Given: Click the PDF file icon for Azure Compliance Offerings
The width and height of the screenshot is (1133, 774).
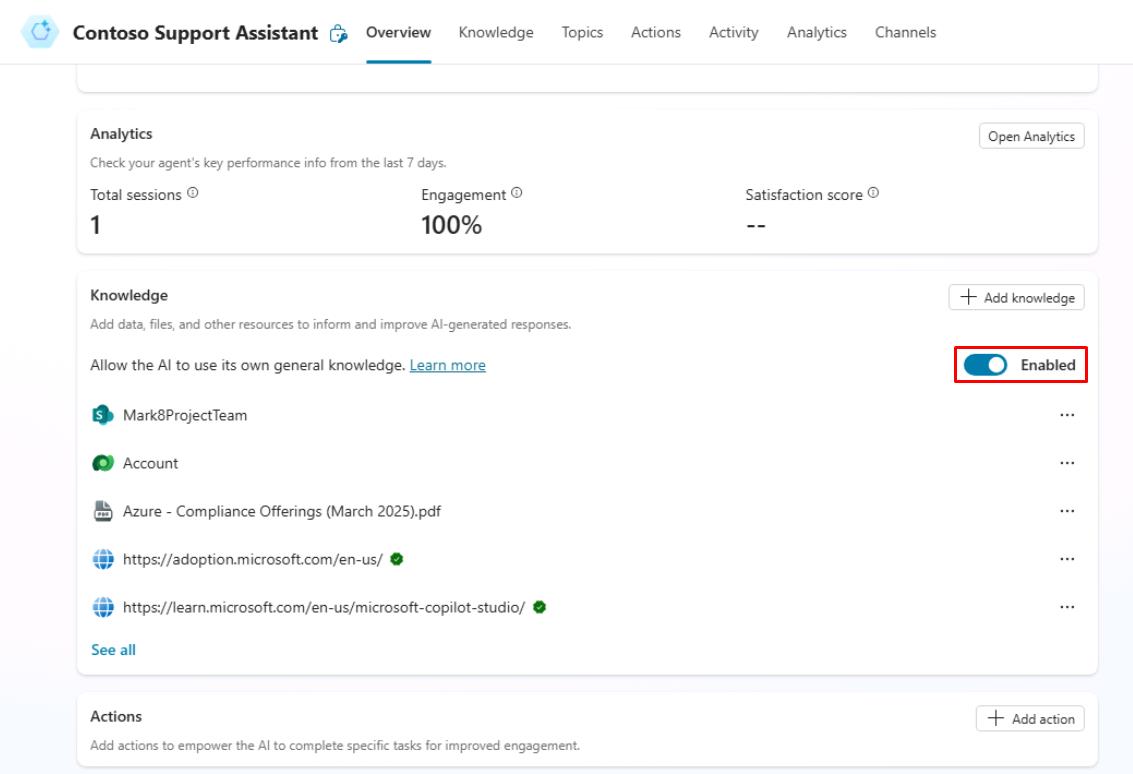Looking at the screenshot, I should (102, 511).
